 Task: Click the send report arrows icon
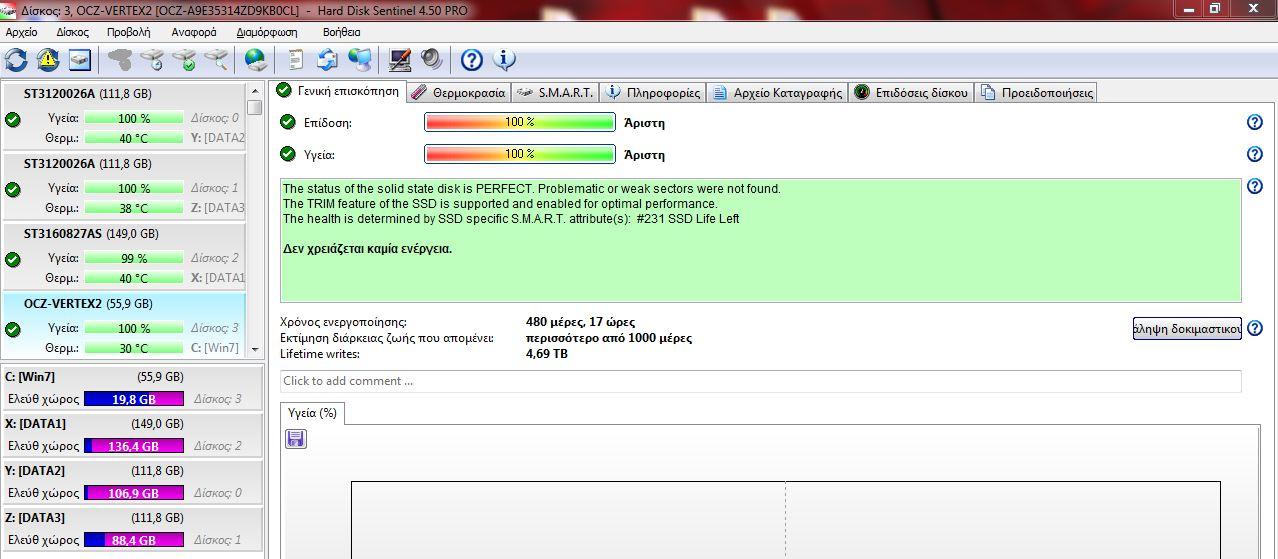(x=327, y=60)
